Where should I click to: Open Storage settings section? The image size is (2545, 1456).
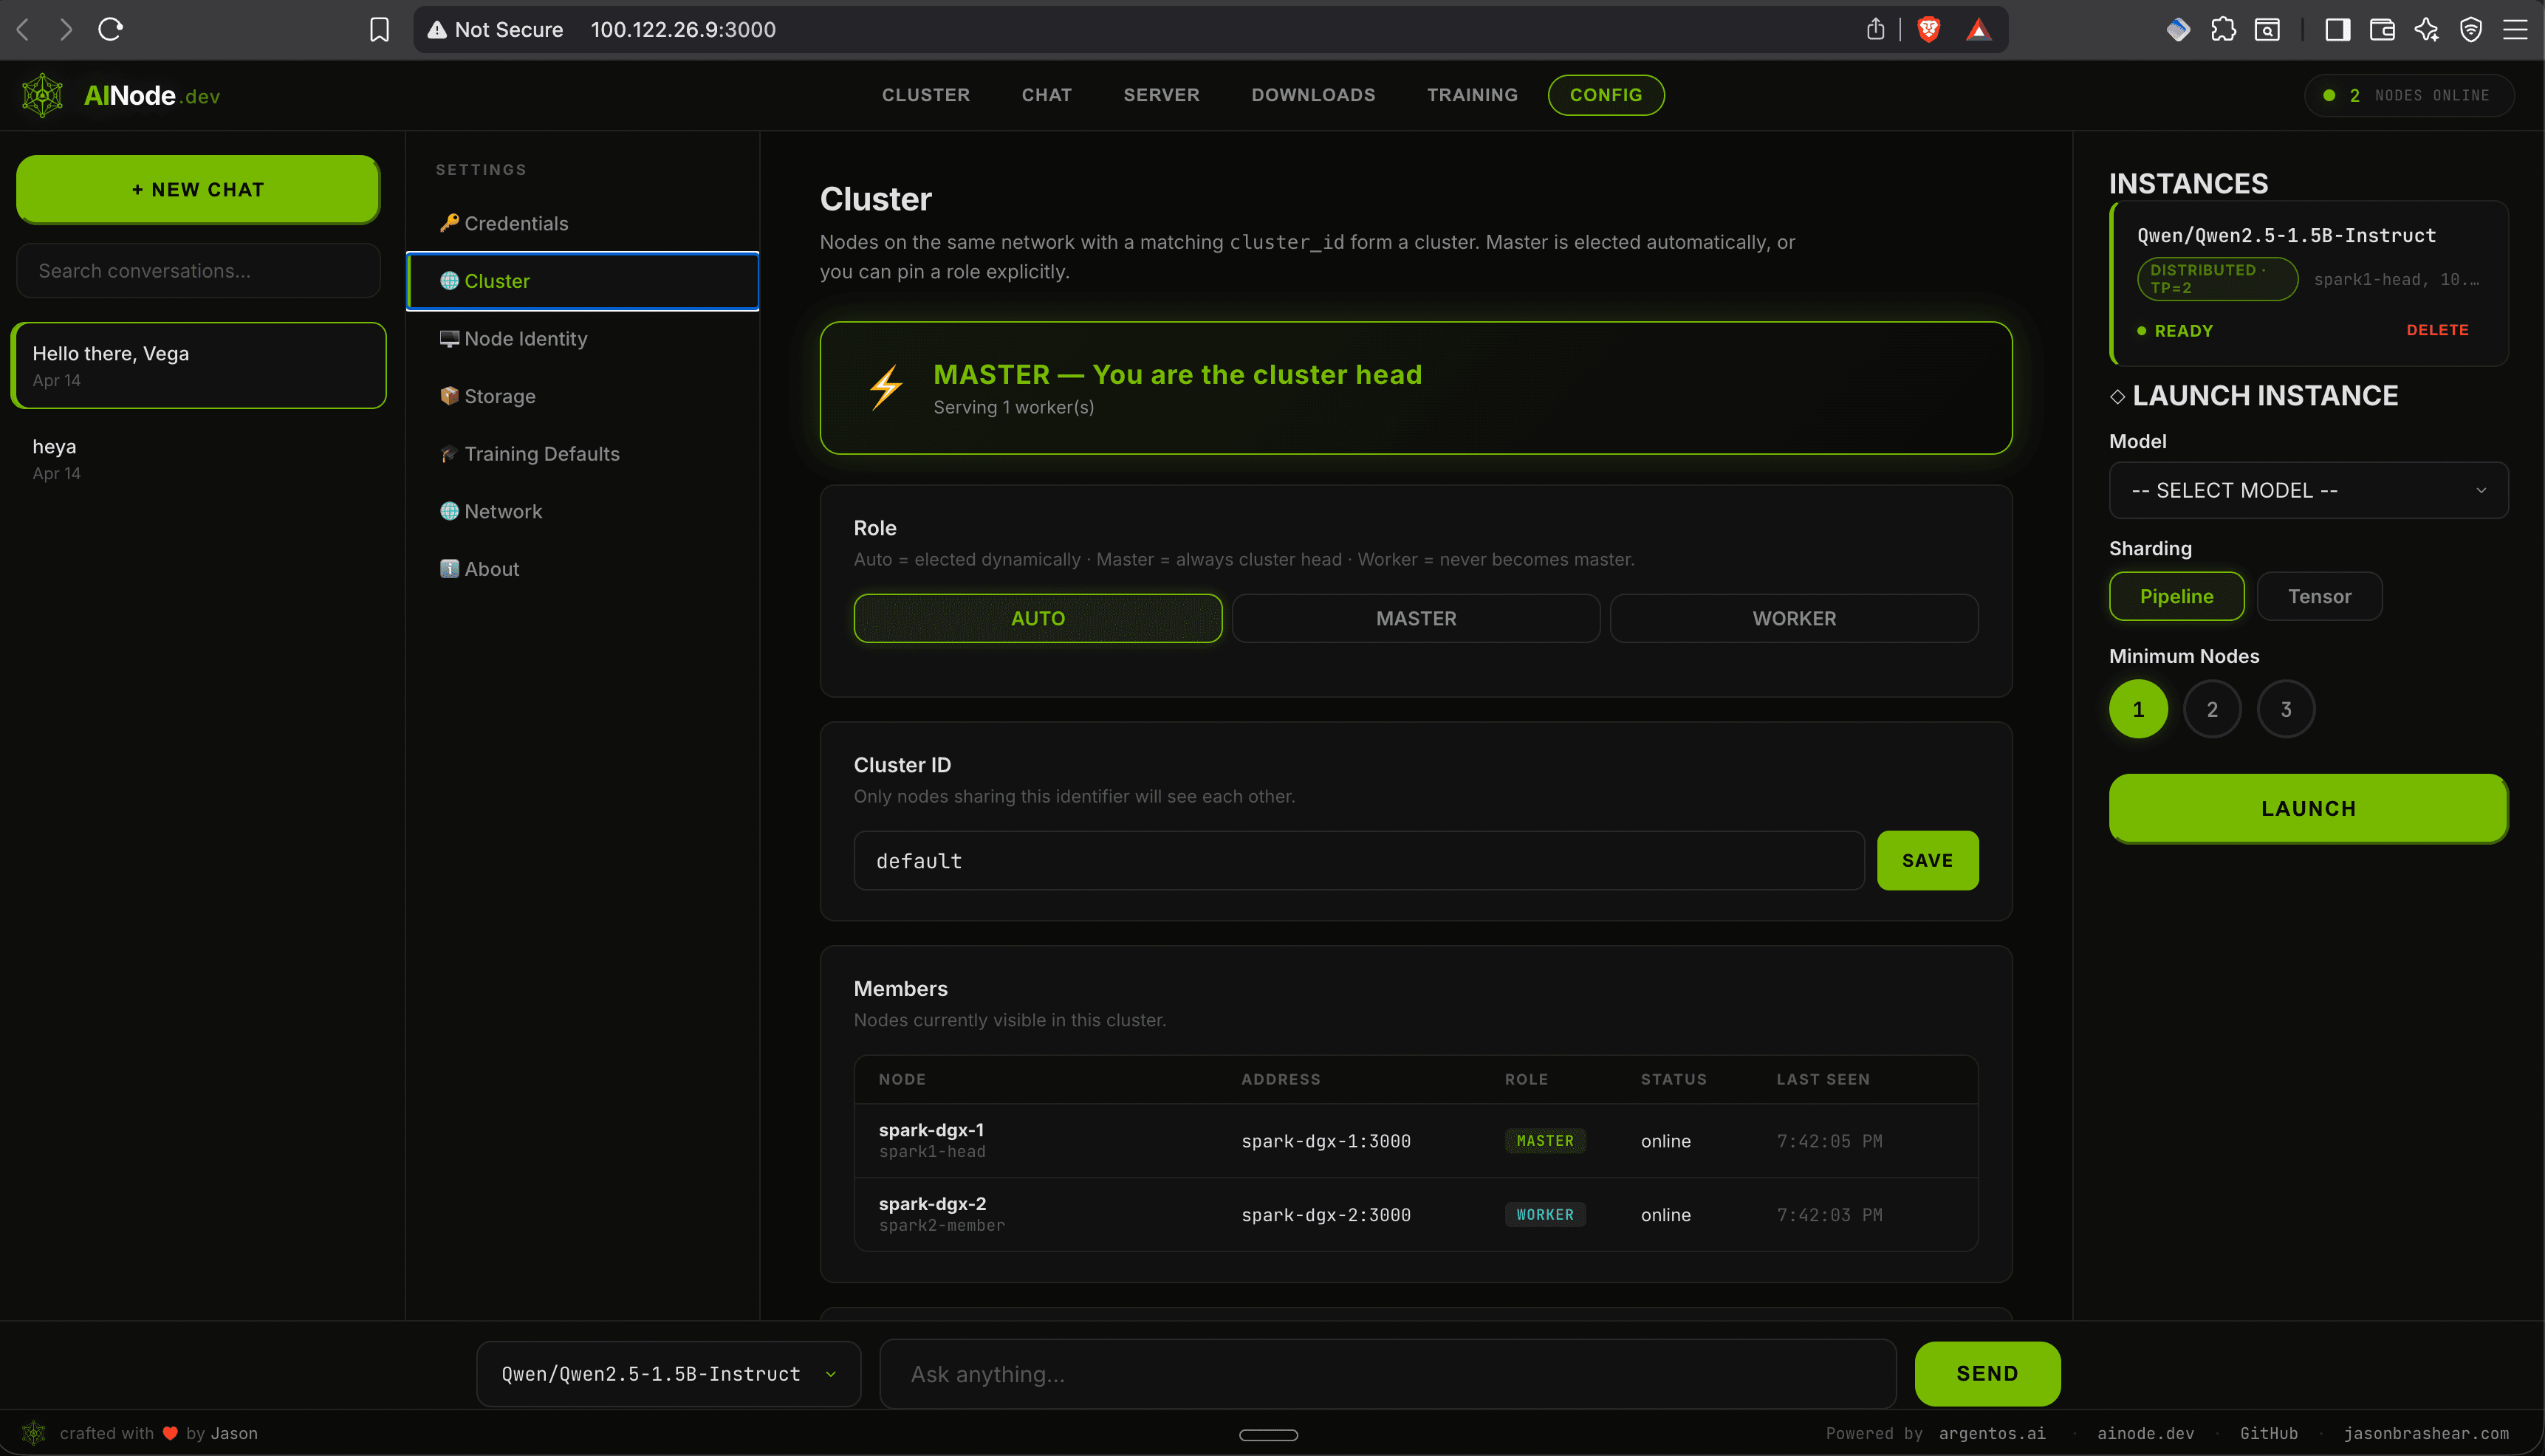point(582,396)
